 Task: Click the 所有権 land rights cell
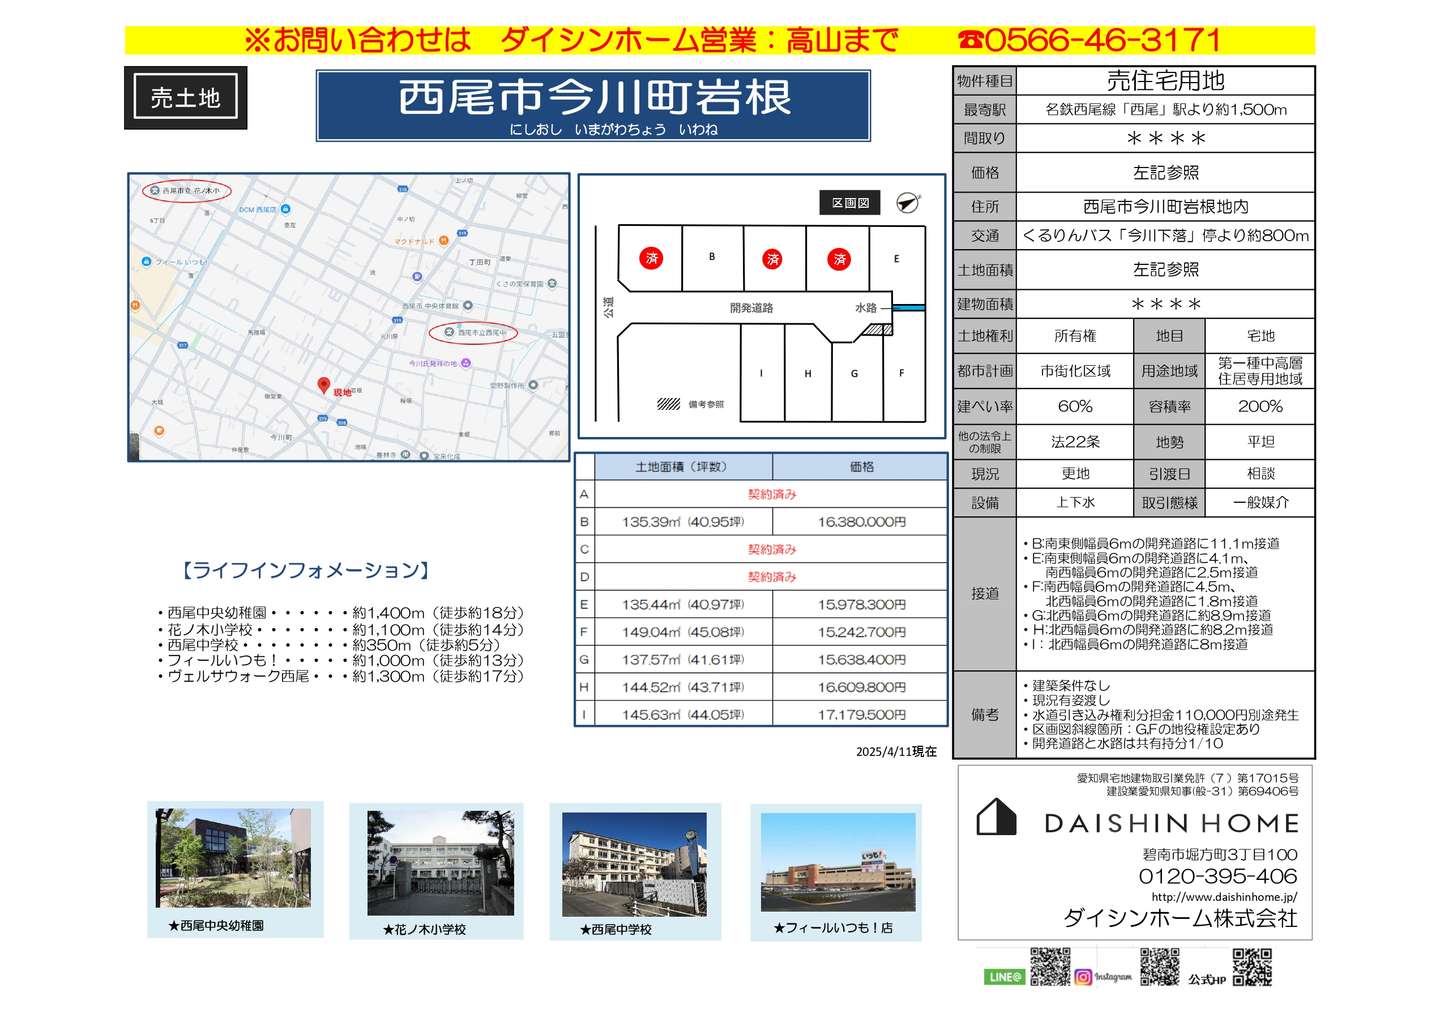(1075, 336)
